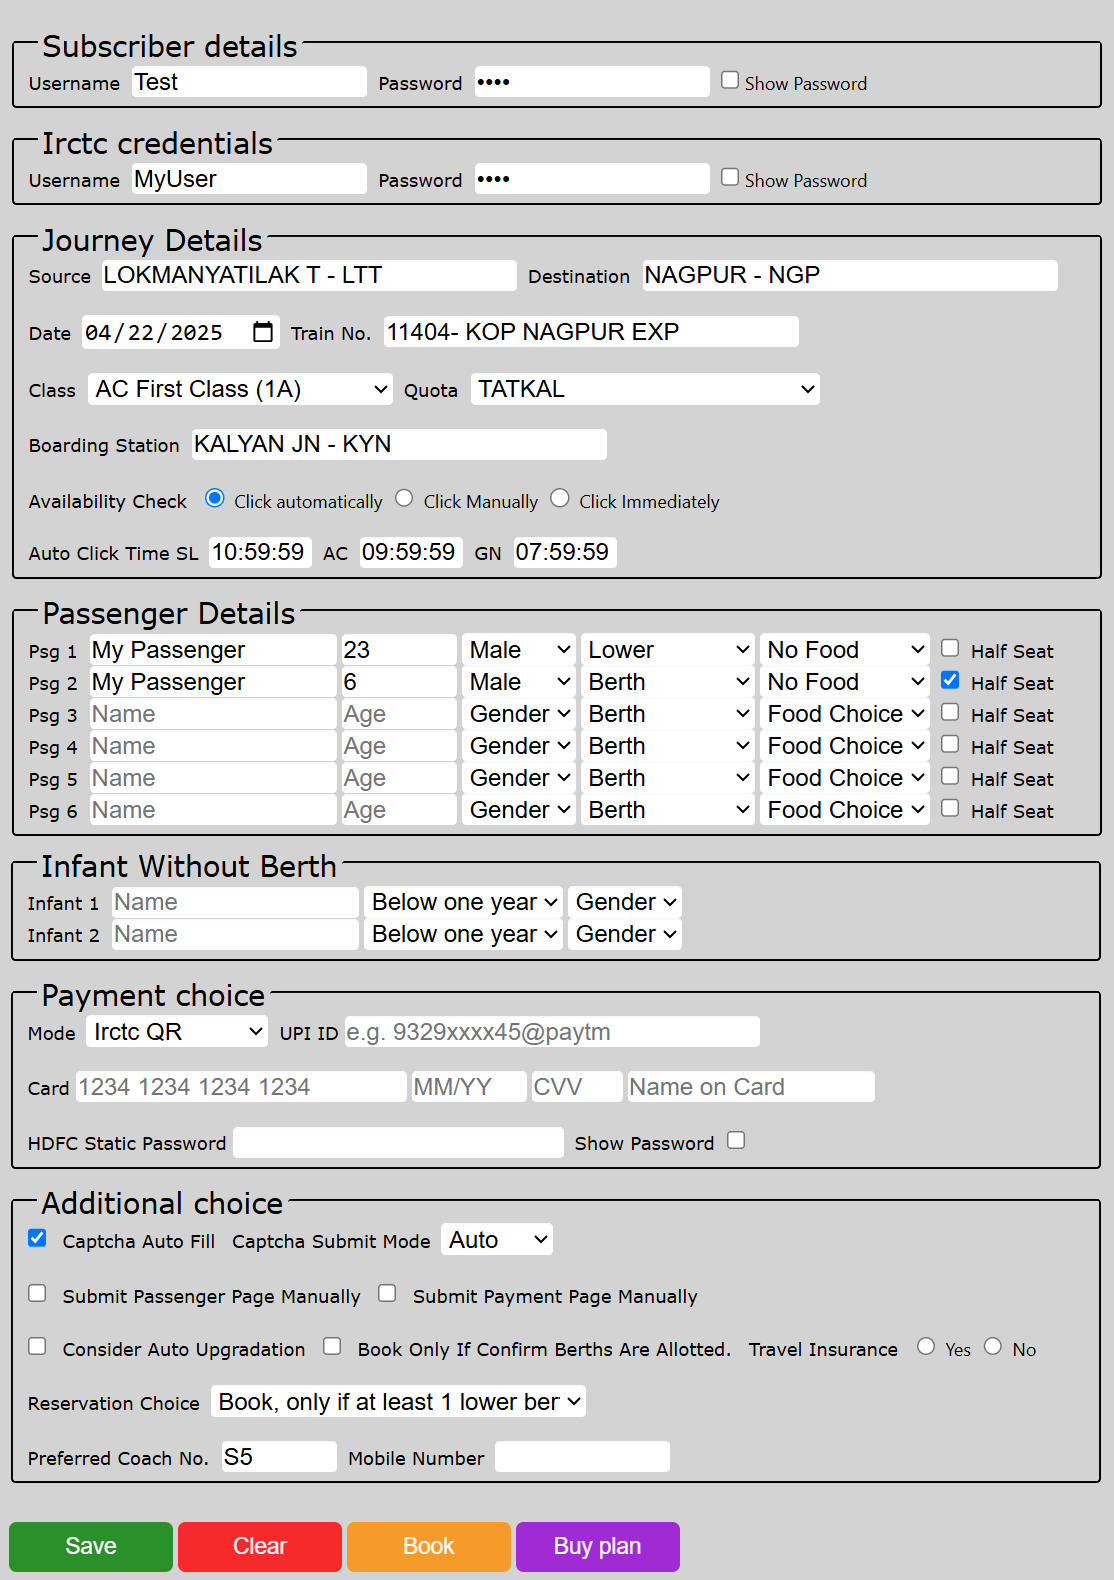The height and width of the screenshot is (1580, 1114).
Task: Click the red Clear button
Action: click(x=260, y=1546)
